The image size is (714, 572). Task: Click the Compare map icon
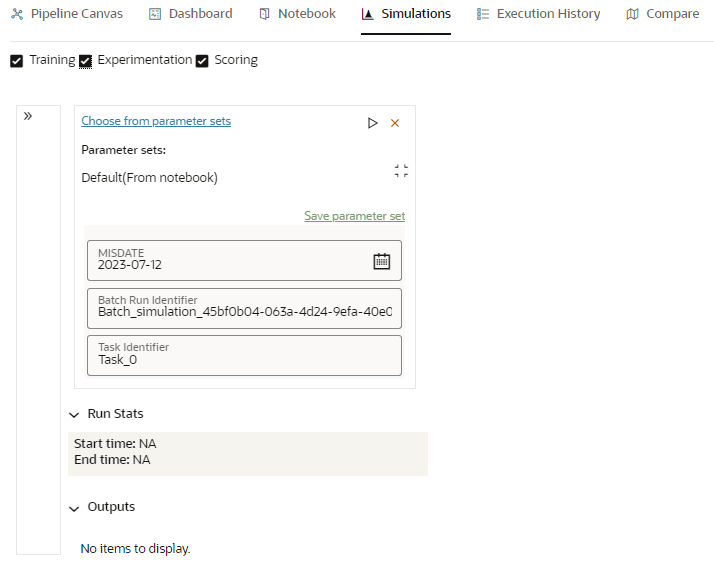point(632,14)
